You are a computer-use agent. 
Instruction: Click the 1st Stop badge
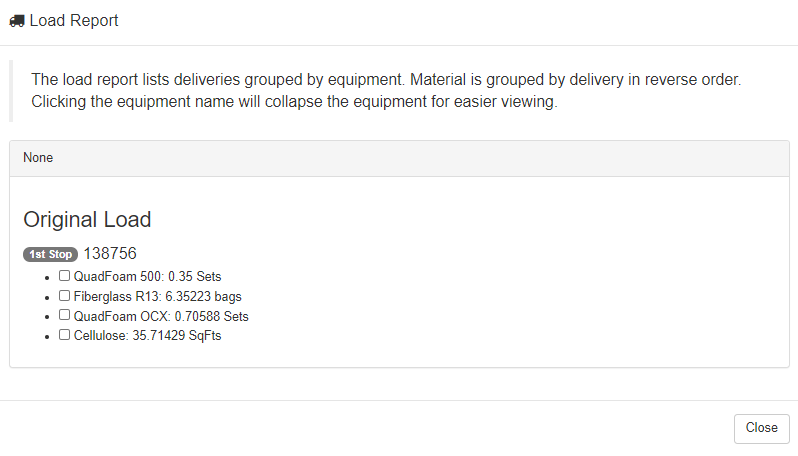(x=50, y=254)
